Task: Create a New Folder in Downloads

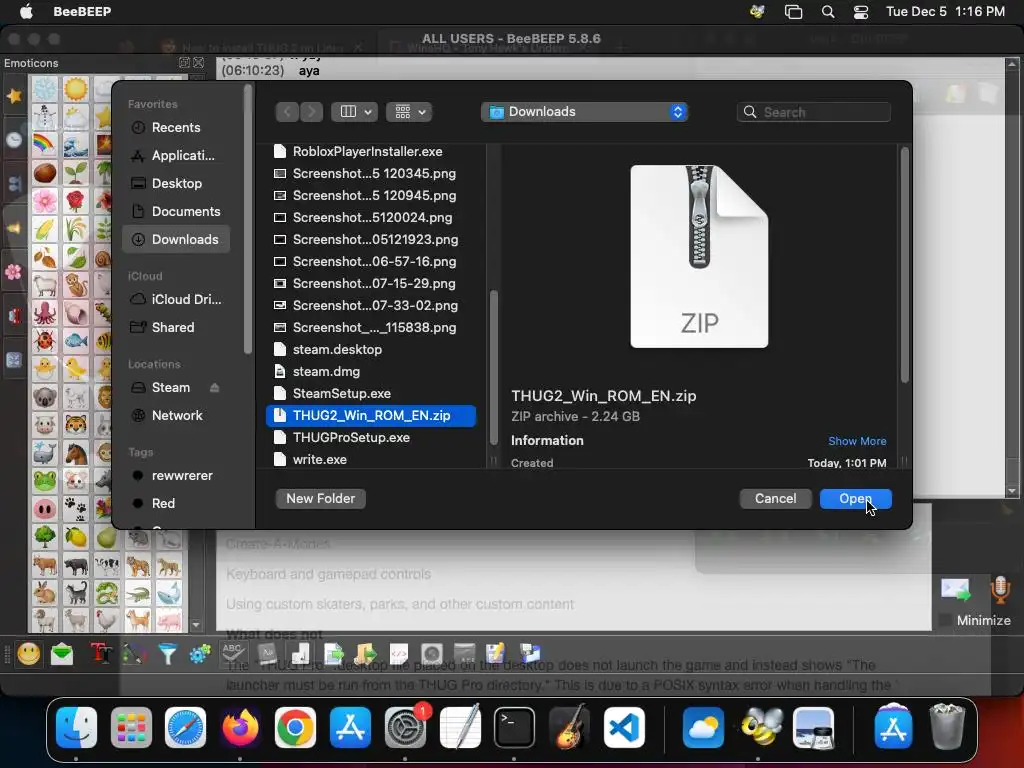Action: [321, 498]
